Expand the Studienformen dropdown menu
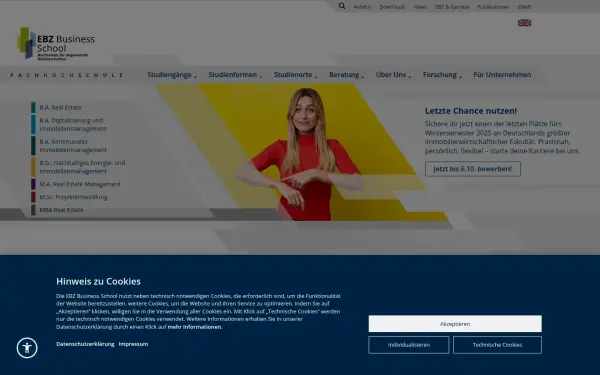600x375 pixels. coord(235,75)
